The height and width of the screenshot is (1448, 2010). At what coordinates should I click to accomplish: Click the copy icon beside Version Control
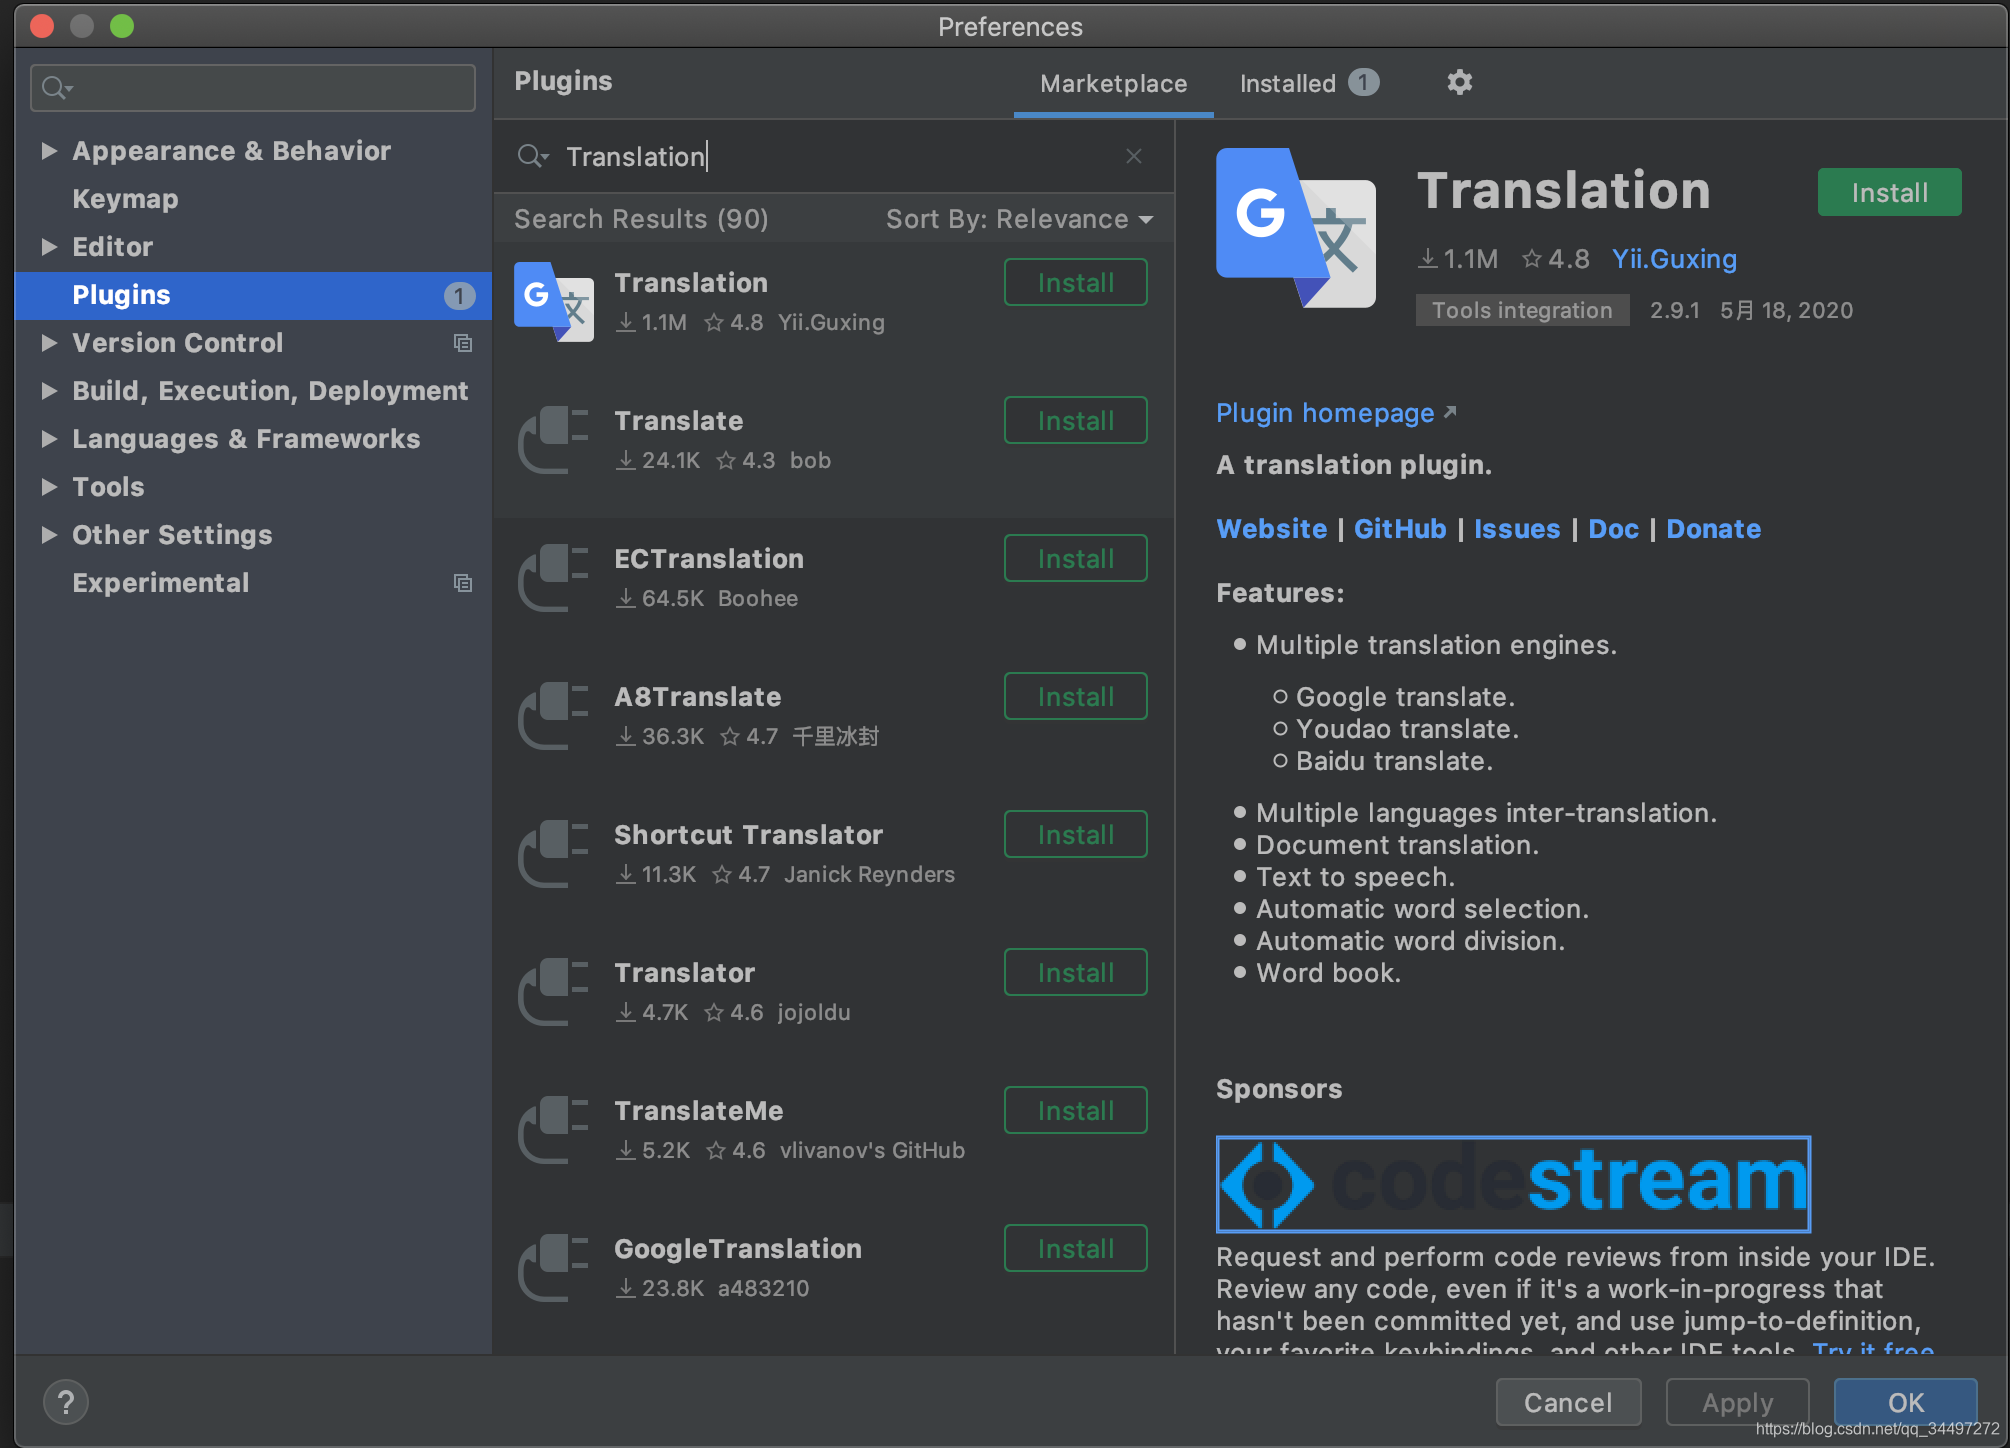[x=462, y=343]
